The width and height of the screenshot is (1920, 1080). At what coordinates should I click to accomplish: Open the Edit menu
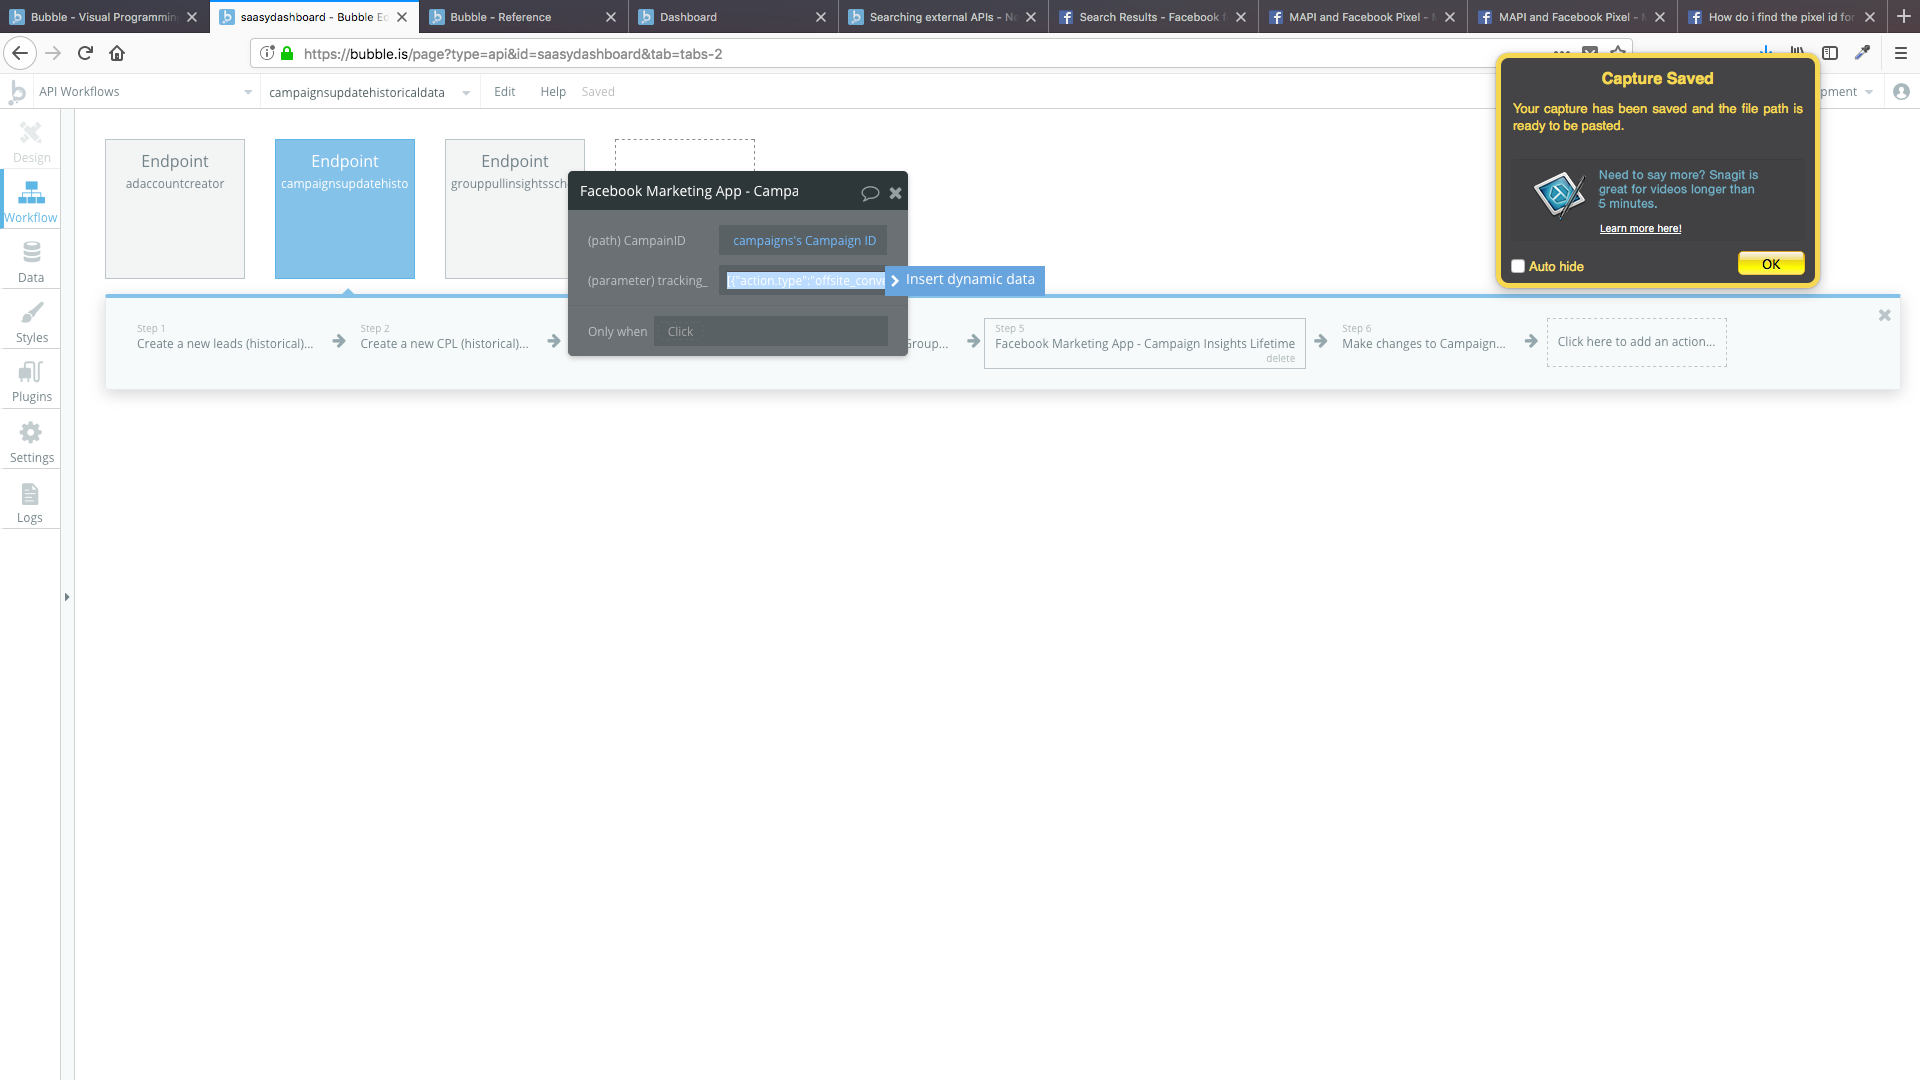(x=504, y=92)
